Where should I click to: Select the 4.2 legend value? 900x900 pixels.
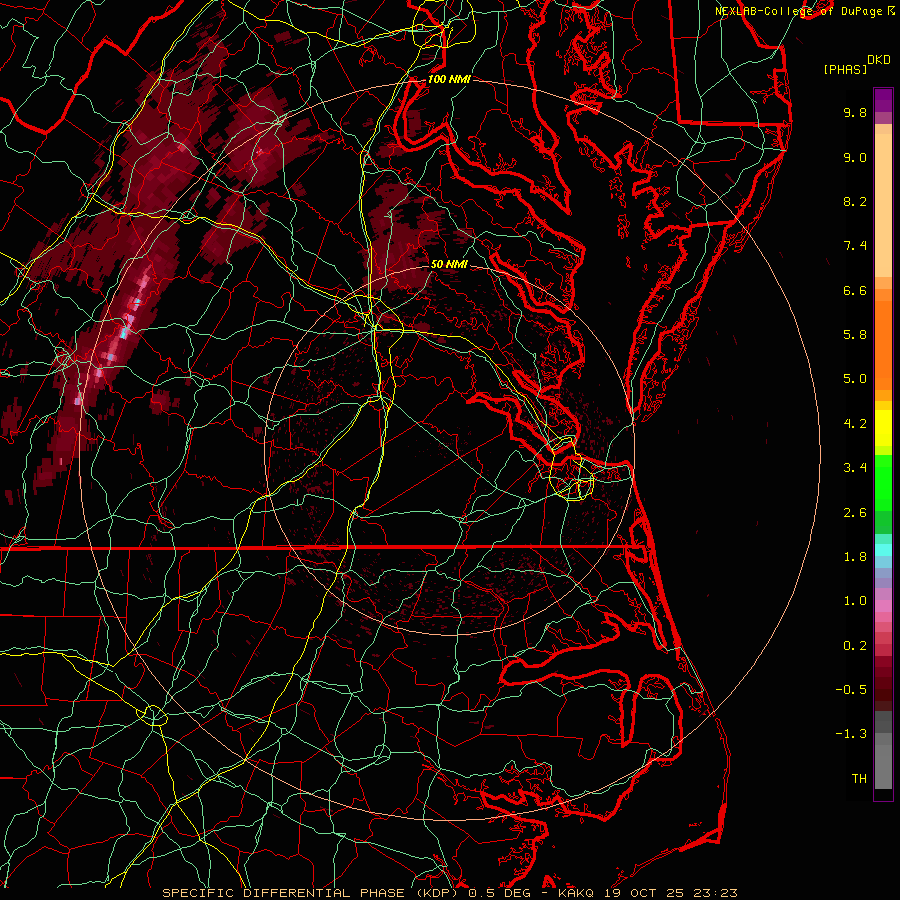[x=855, y=424]
